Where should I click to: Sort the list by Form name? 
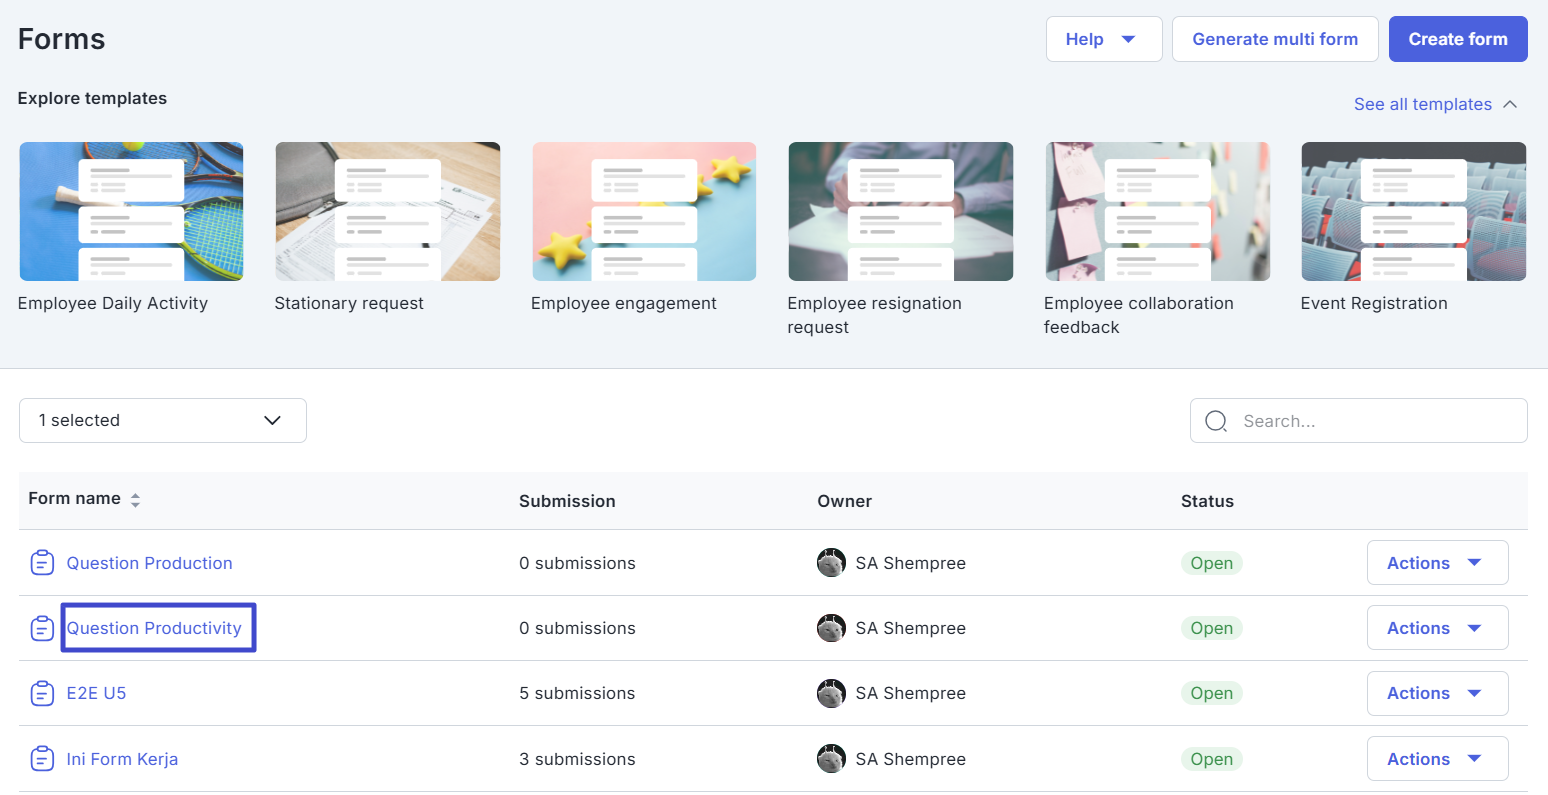pyautogui.click(x=135, y=500)
